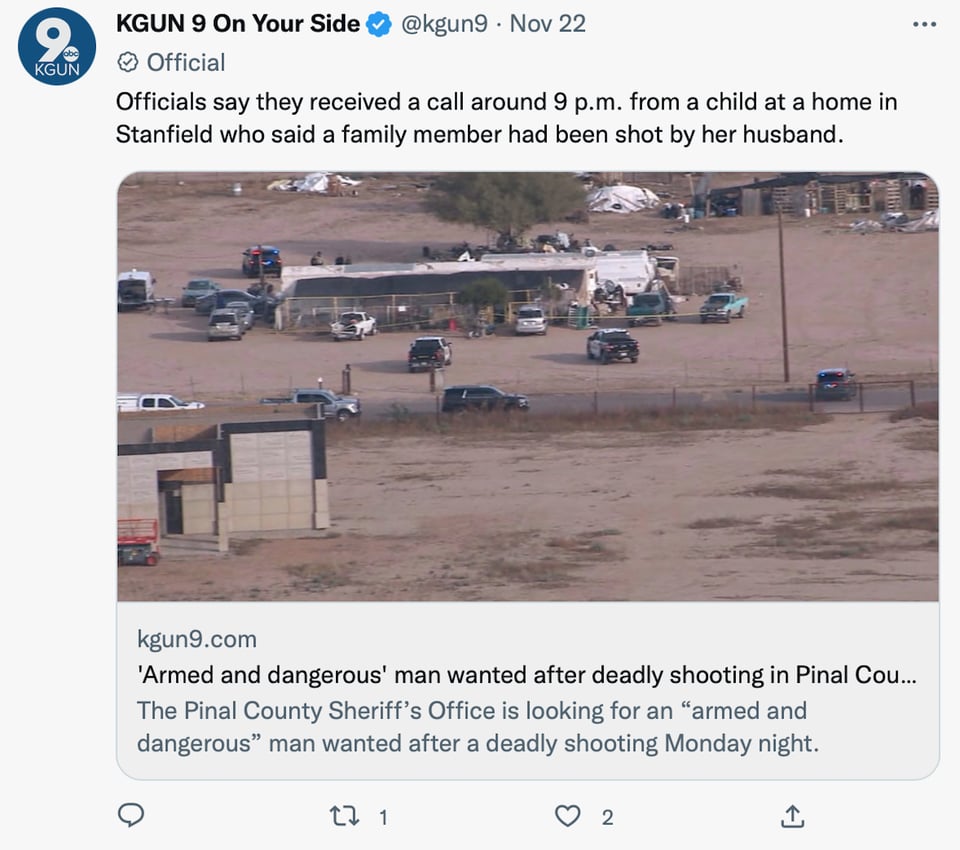Open the kgun9.com domain link
This screenshot has height=850, width=960.
pyautogui.click(x=197, y=639)
